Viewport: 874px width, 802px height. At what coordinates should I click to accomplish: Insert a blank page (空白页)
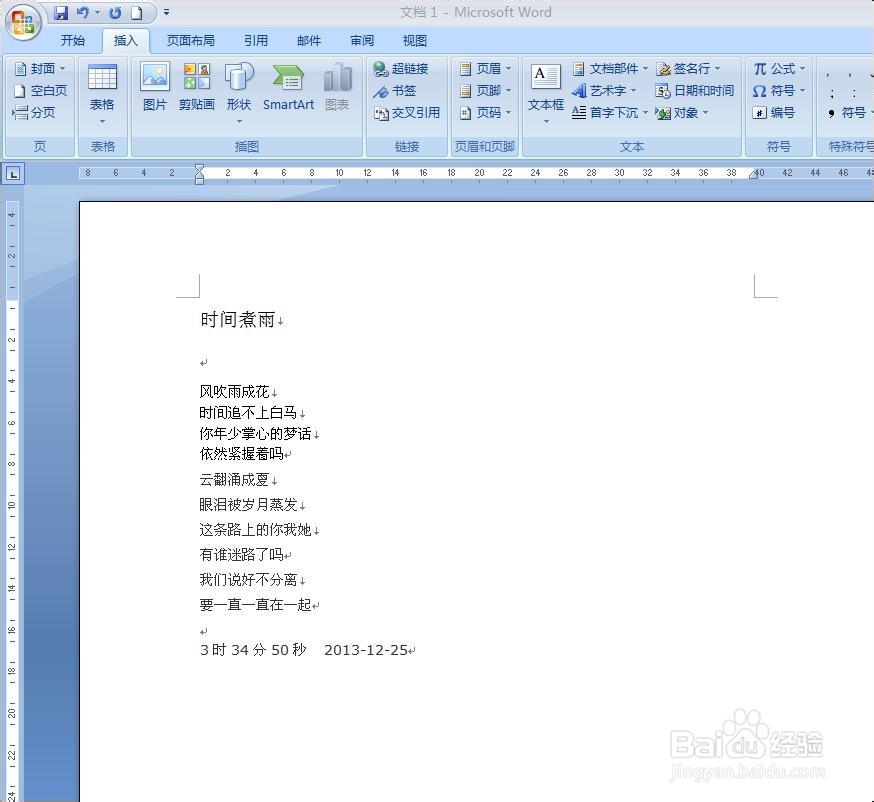coord(40,90)
